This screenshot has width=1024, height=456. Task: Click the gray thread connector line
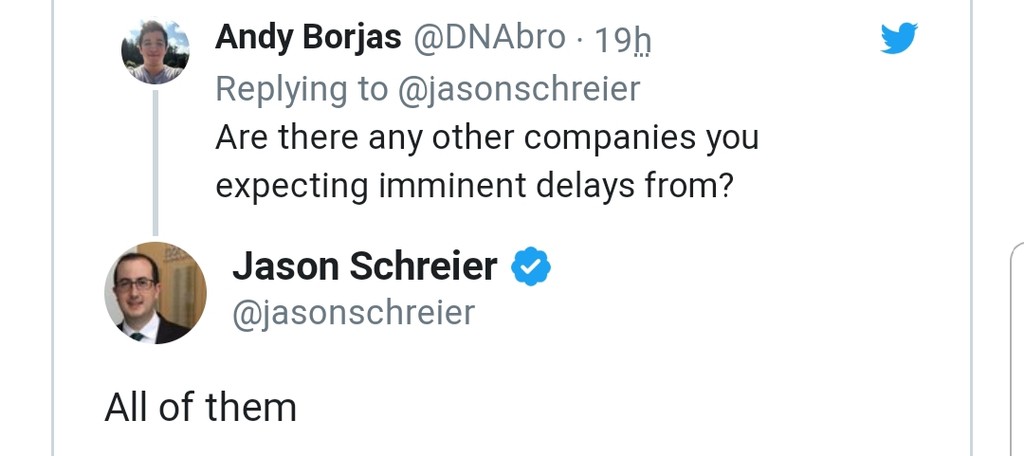pyautogui.click(x=155, y=163)
